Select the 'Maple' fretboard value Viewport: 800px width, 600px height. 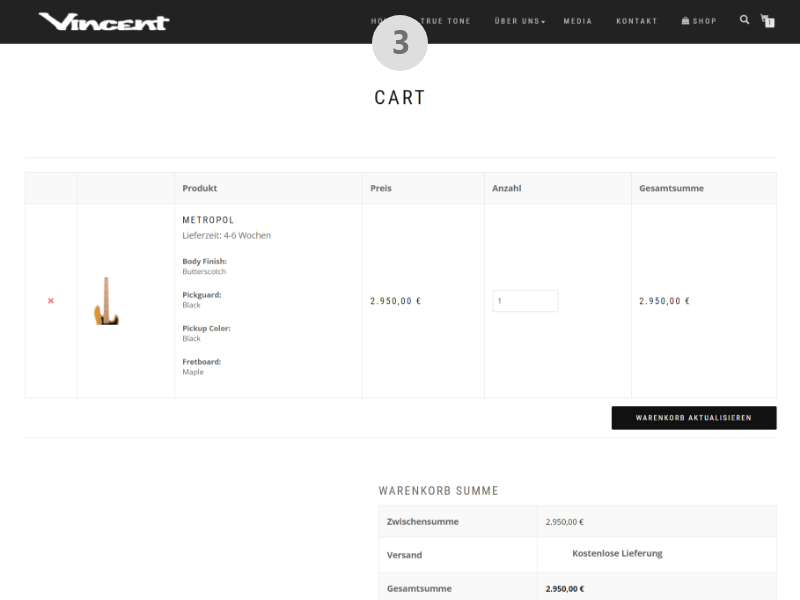click(x=193, y=372)
